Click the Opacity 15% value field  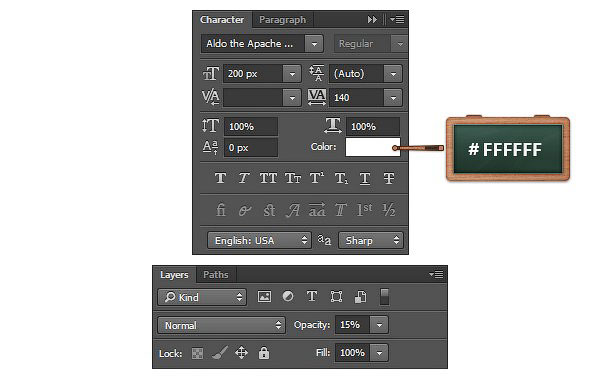click(353, 325)
